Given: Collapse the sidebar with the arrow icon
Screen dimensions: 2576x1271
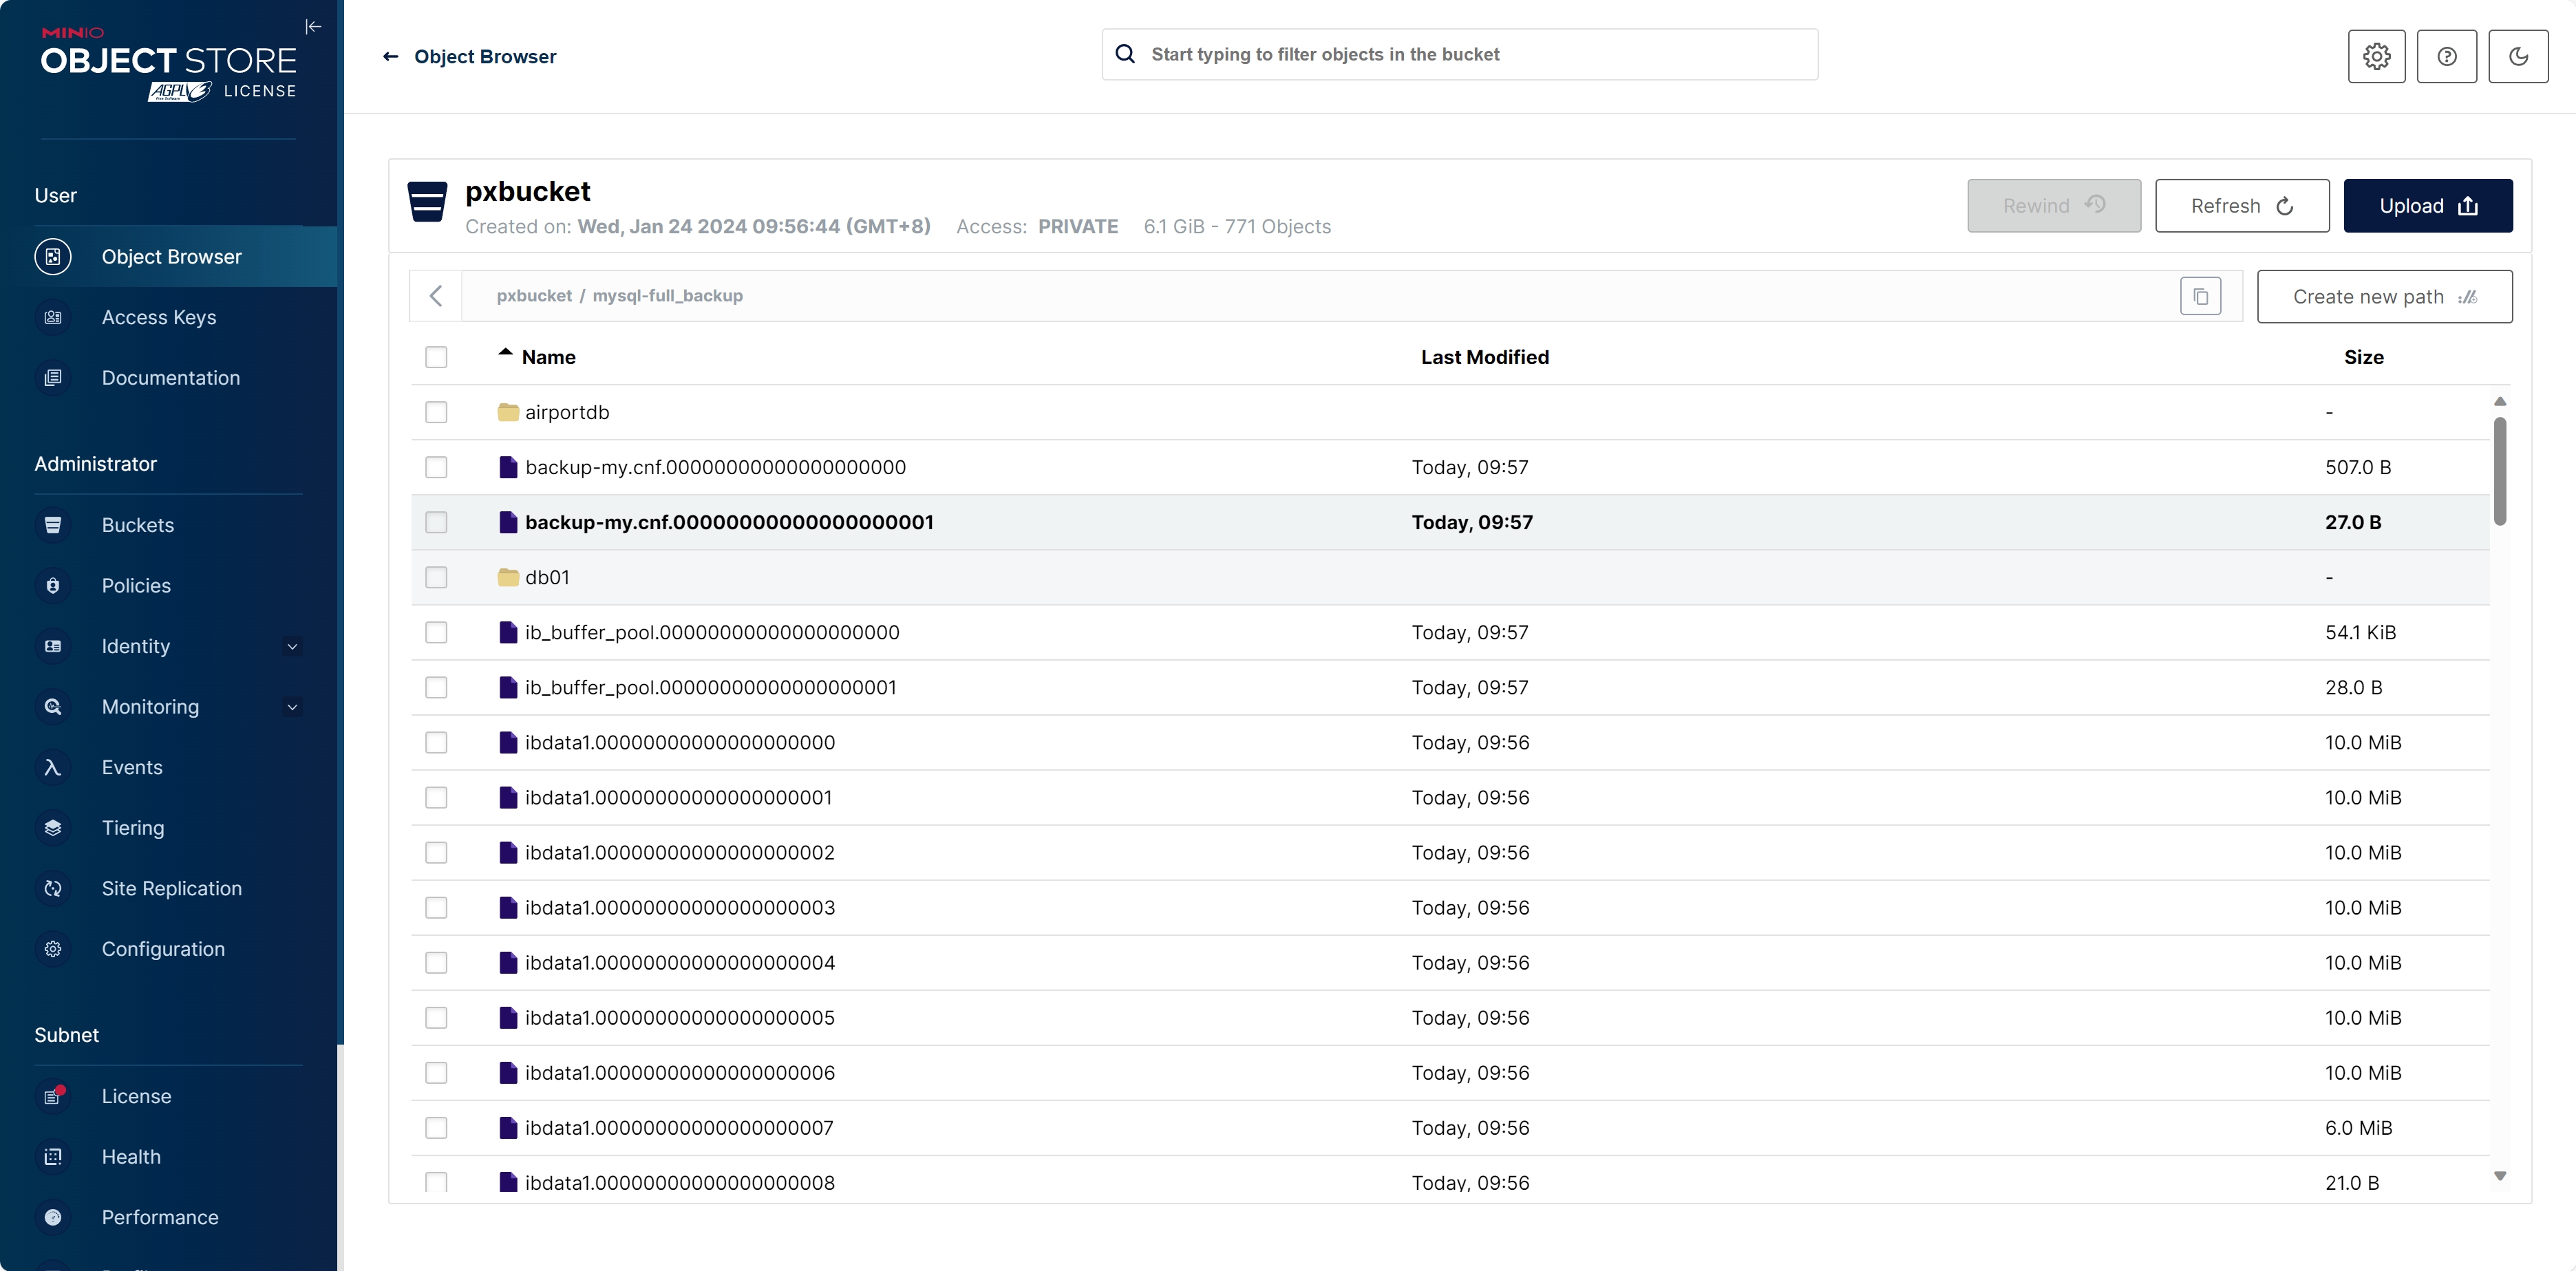Looking at the screenshot, I should [313, 27].
